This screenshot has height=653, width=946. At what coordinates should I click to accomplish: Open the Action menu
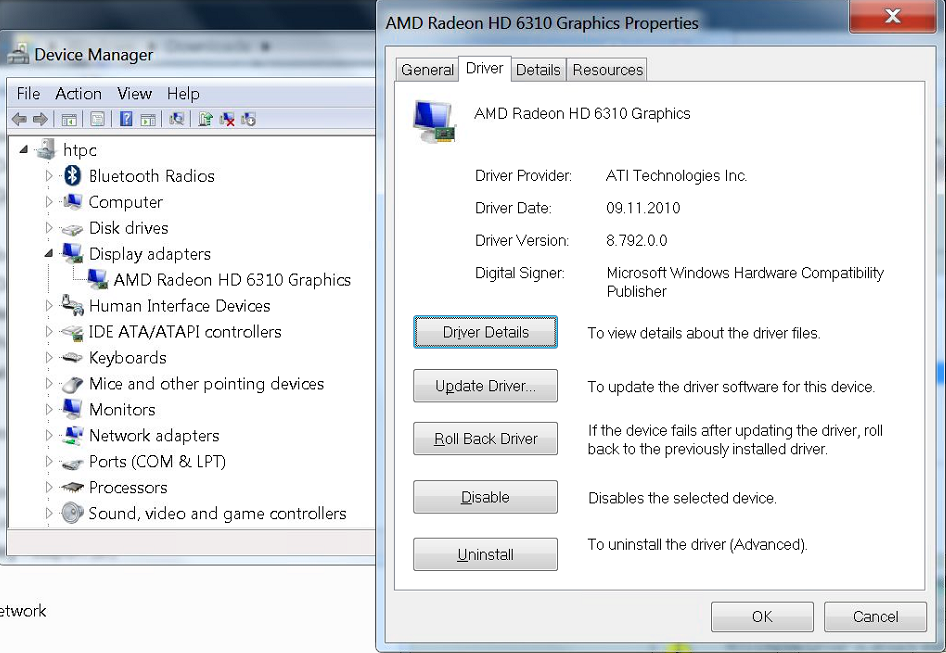(78, 94)
